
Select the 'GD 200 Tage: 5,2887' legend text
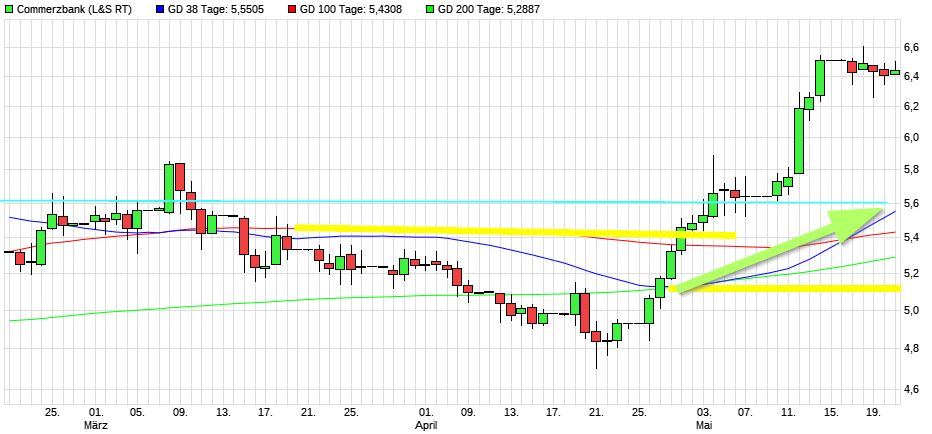(x=488, y=10)
